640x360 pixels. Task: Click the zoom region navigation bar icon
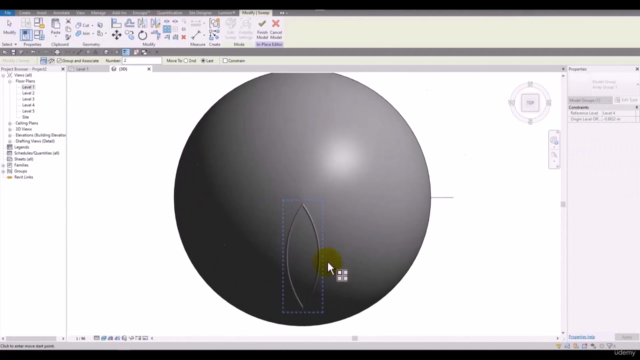(x=554, y=155)
